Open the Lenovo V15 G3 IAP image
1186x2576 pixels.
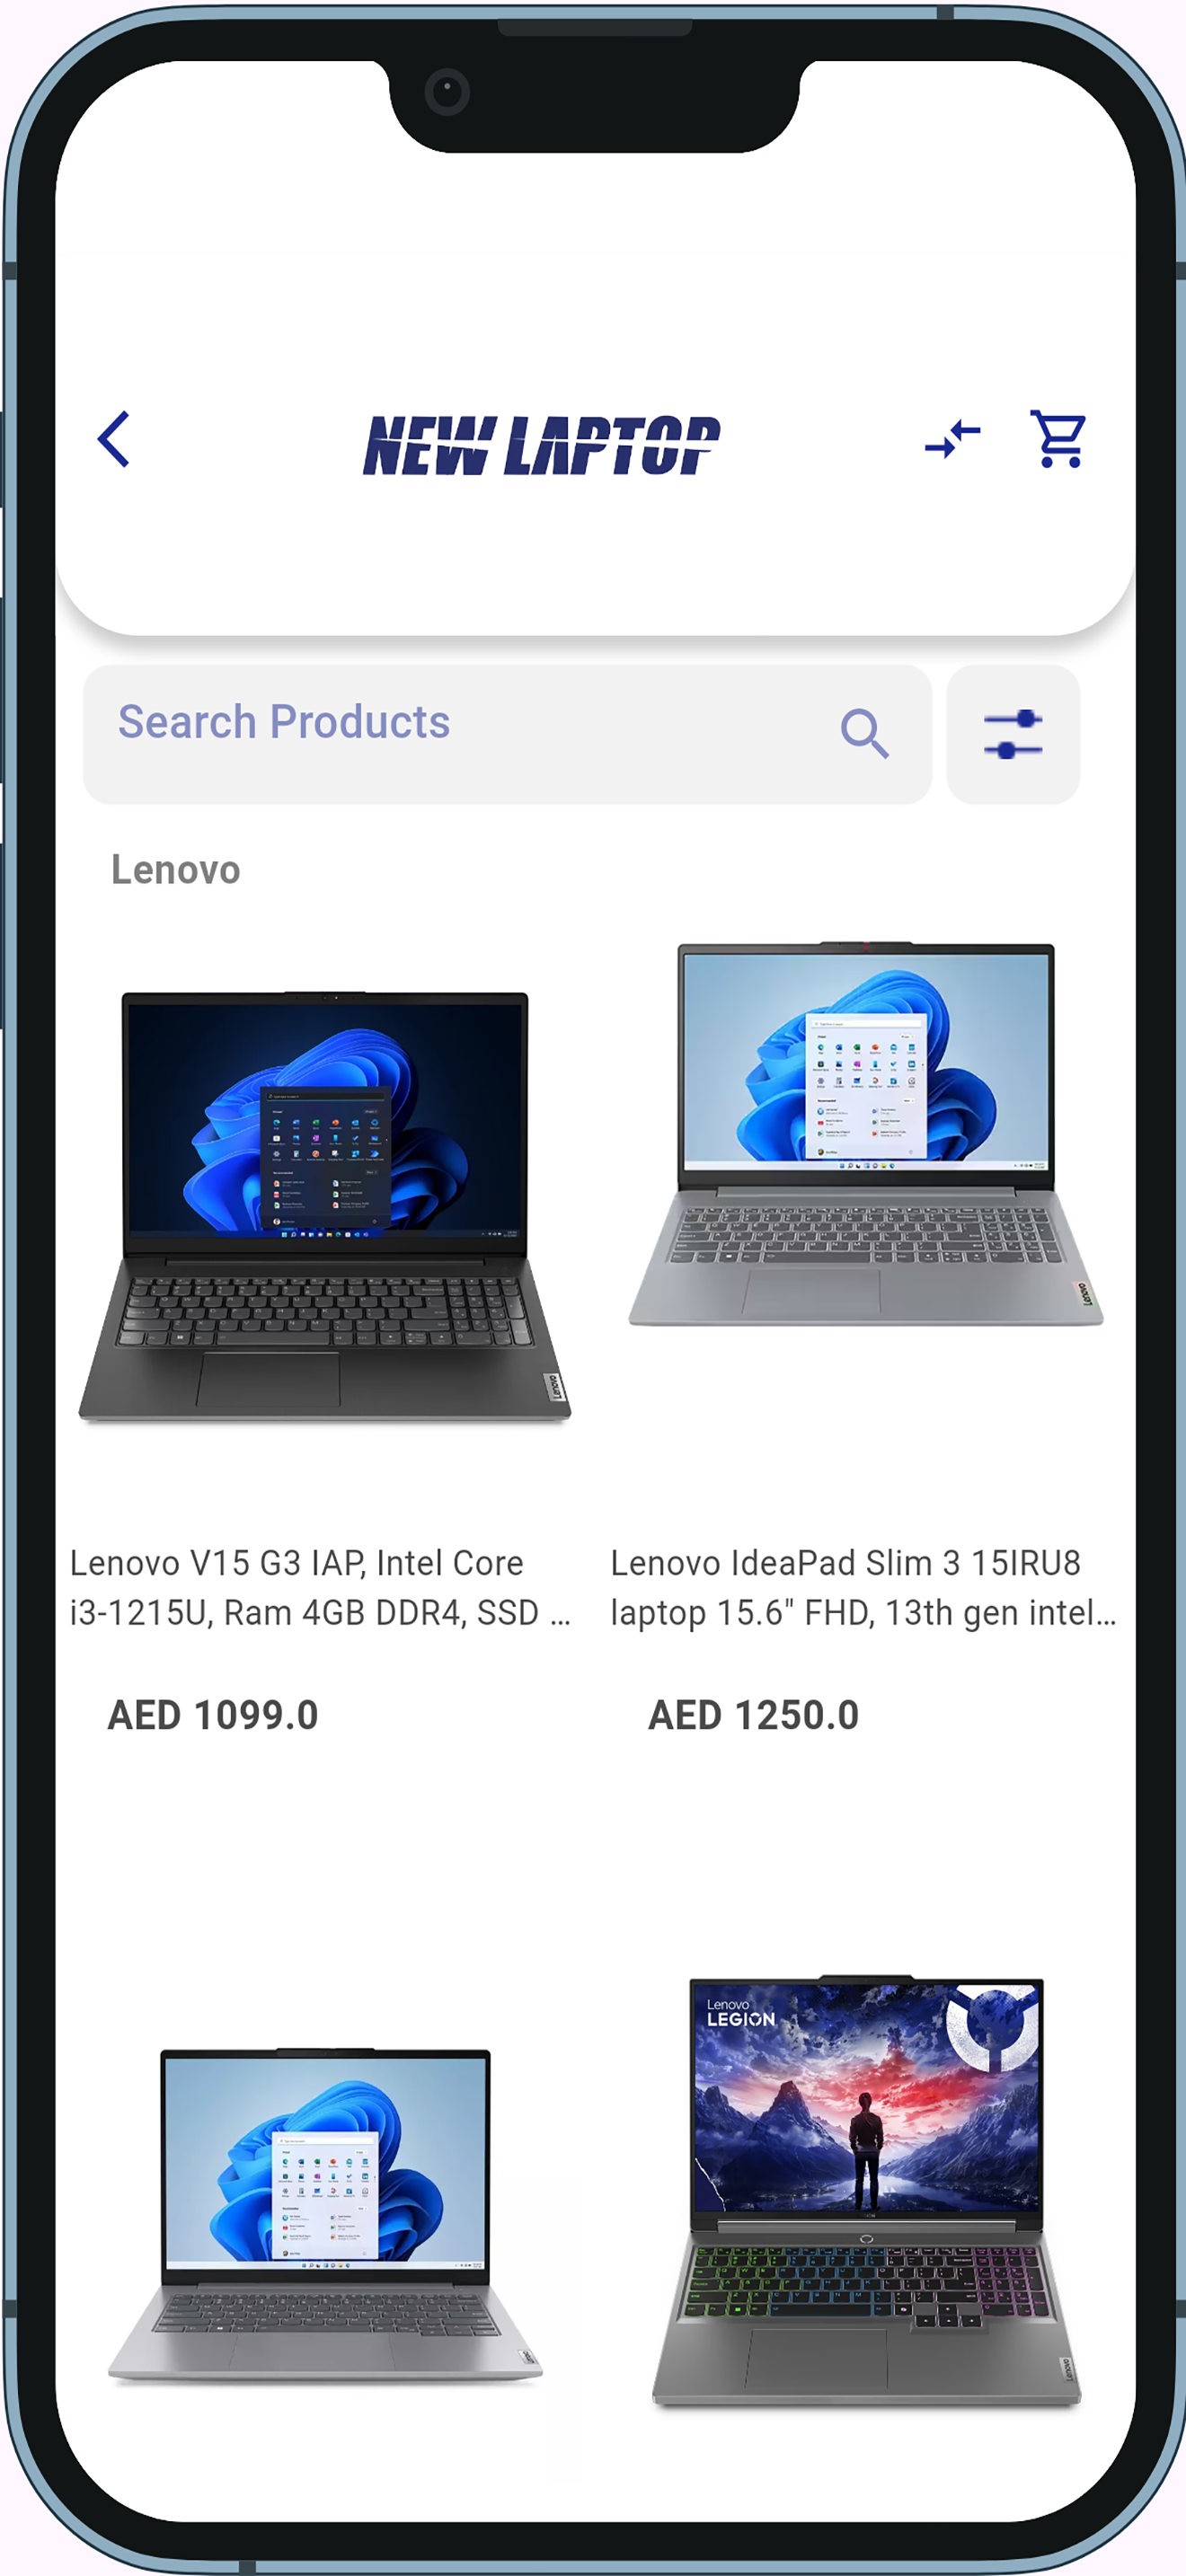[325, 1206]
